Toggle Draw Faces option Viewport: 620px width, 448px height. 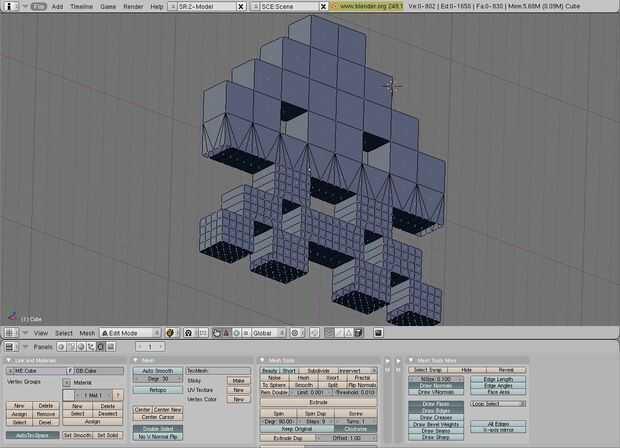[x=436, y=404]
